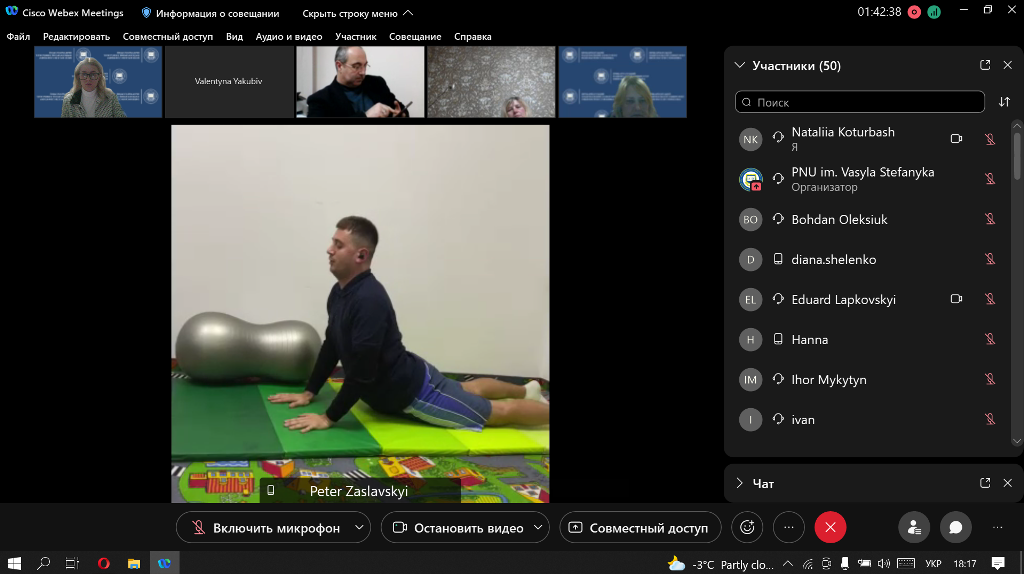Click the Поиск participant search field
This screenshot has height=574, width=1024.
coord(860,102)
